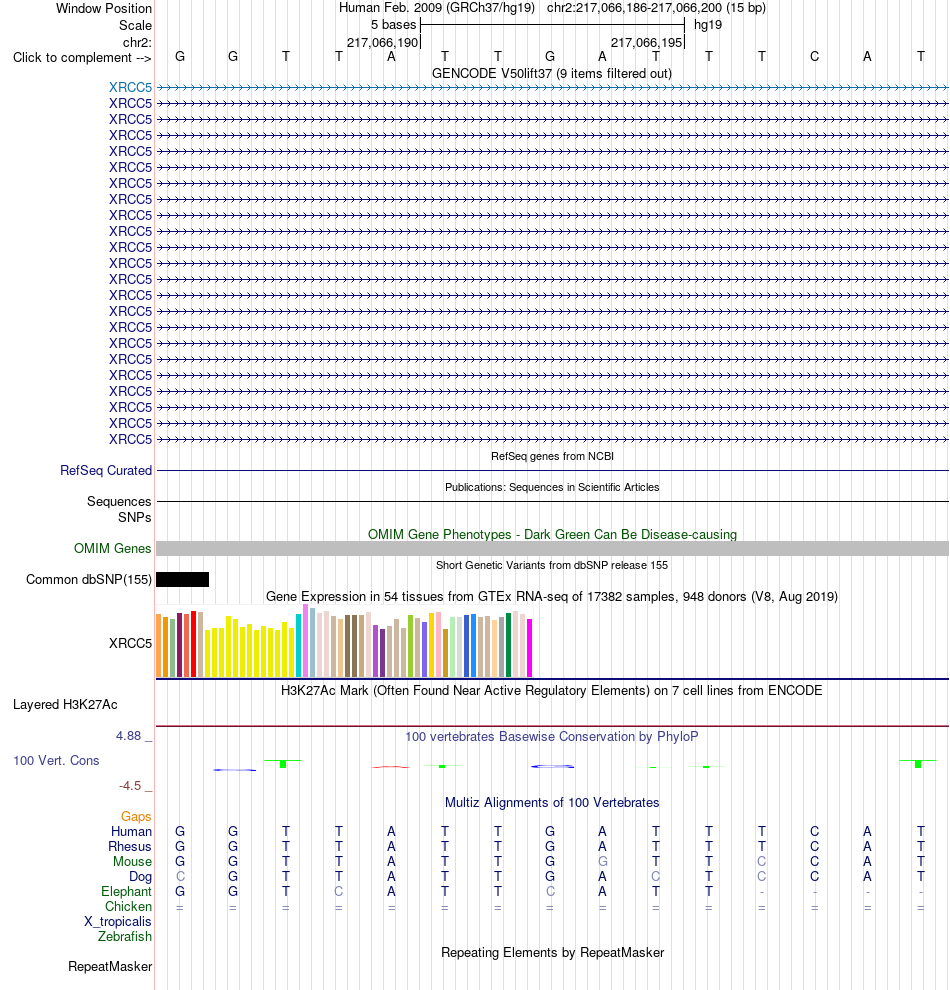Open the 'OMIM Gene Phenotypes - Dark Green Can Be Disease-causing' title
This screenshot has height=990, width=950.
pos(552,534)
